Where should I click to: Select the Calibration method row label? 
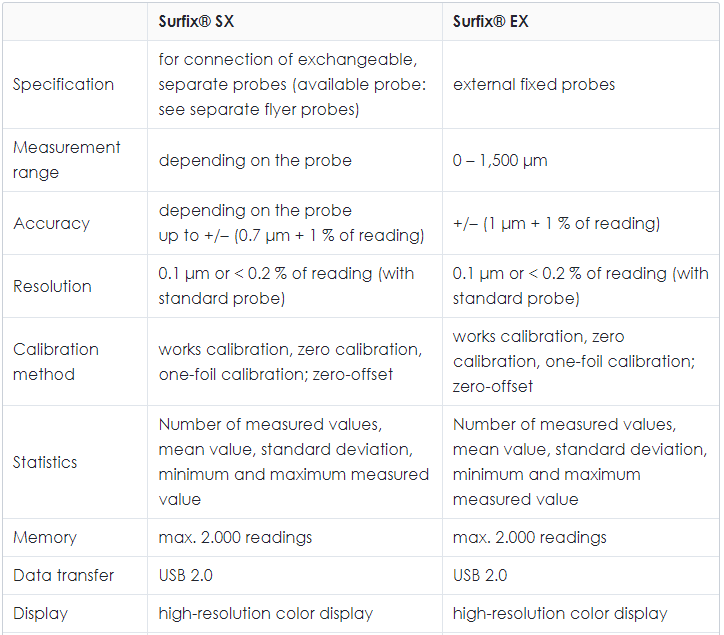click(x=56, y=362)
